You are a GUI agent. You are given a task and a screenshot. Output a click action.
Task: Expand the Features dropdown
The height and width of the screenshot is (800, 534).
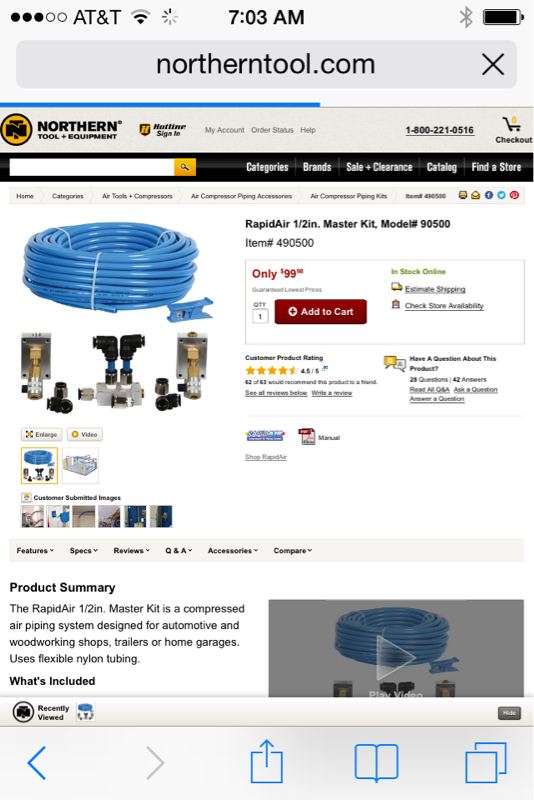[x=35, y=551]
